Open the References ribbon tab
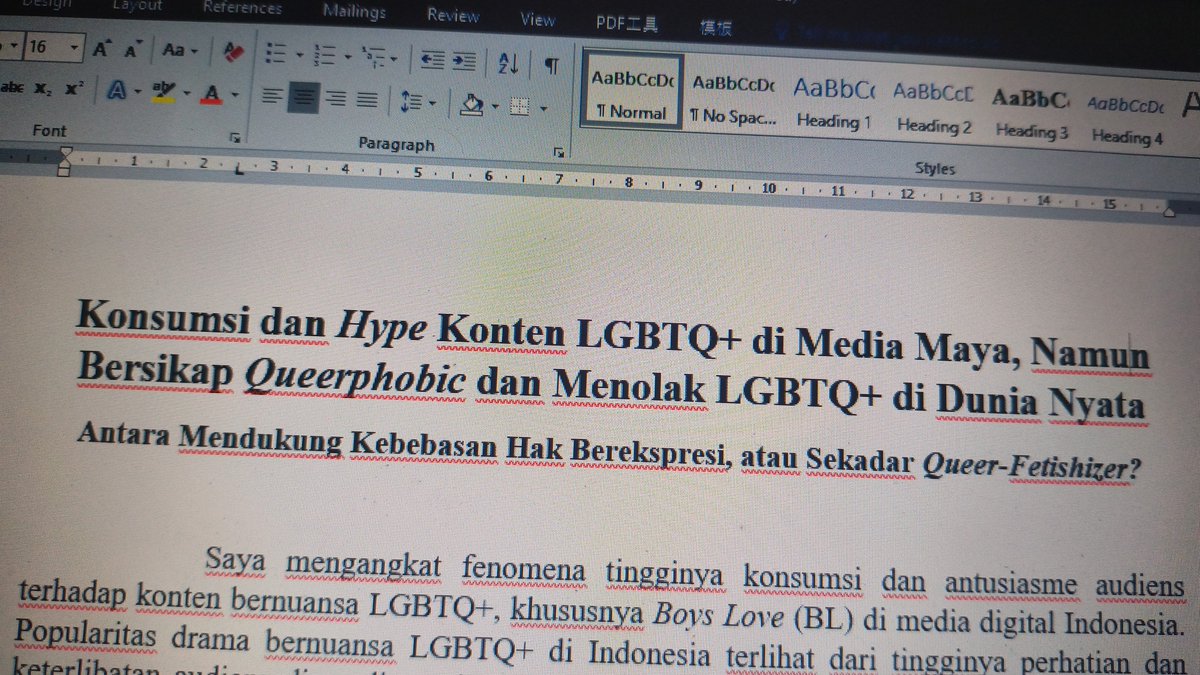The width and height of the screenshot is (1200, 675). coord(243,8)
